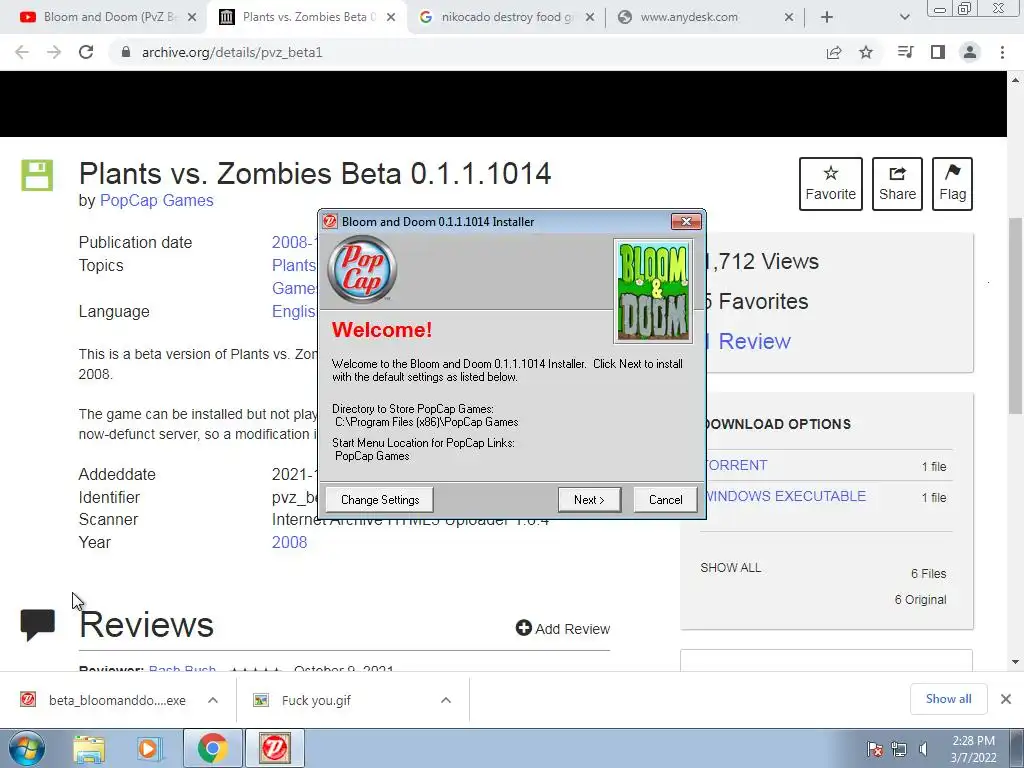1024x768 pixels.
Task: Download the TORRENT file option
Action: 736,465
